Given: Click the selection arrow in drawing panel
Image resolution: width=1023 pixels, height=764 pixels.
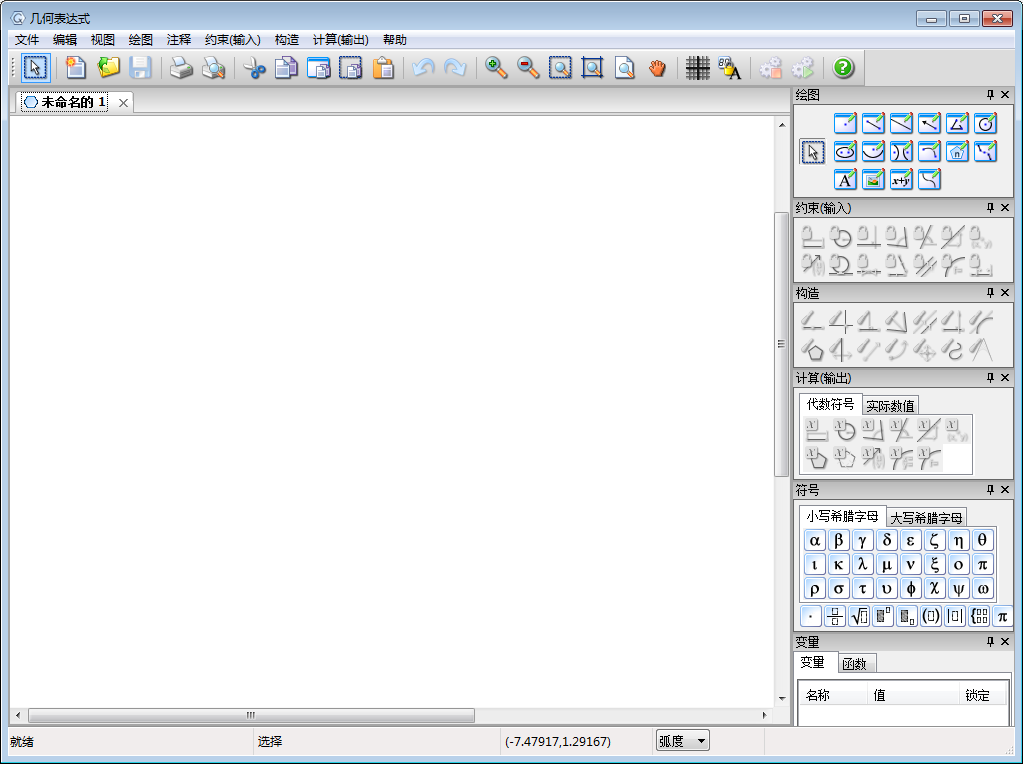Looking at the screenshot, I should pyautogui.click(x=812, y=152).
